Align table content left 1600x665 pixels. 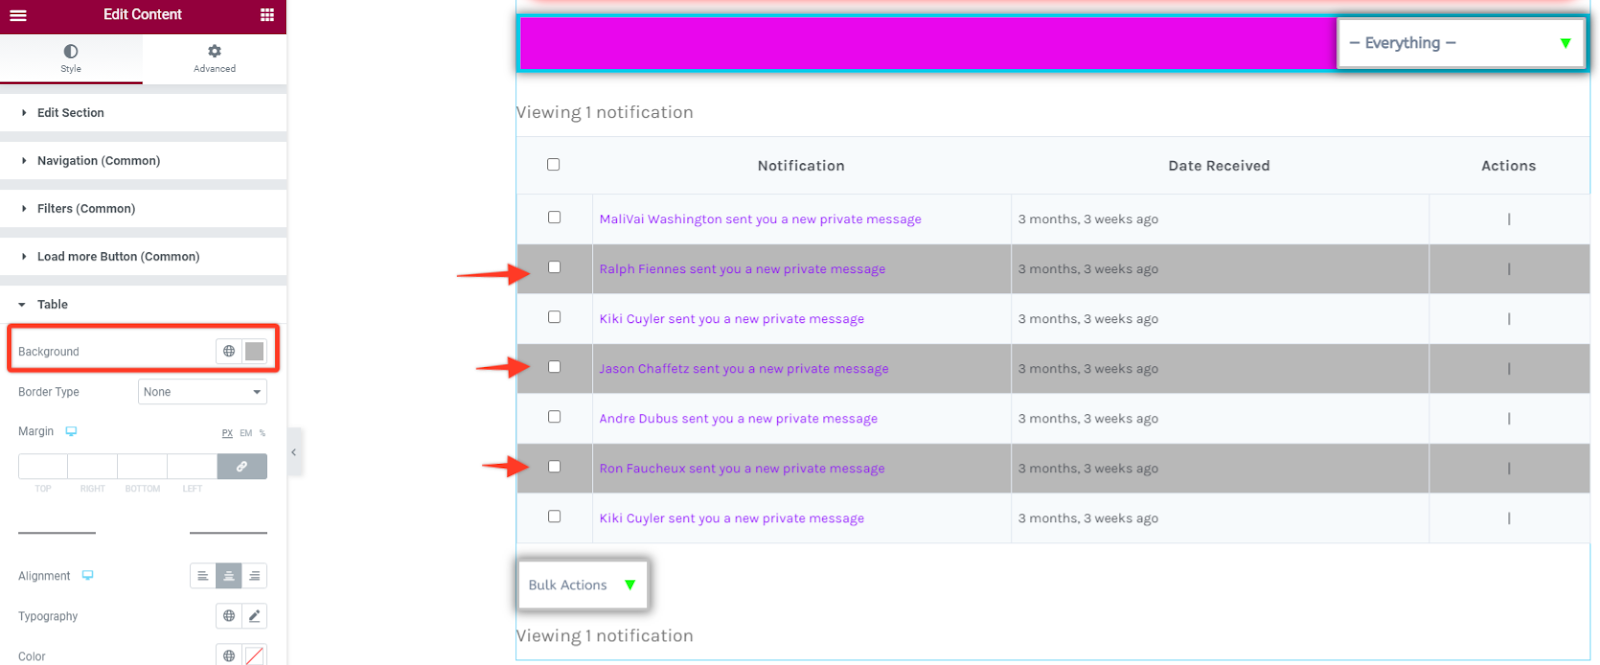pyautogui.click(x=203, y=576)
